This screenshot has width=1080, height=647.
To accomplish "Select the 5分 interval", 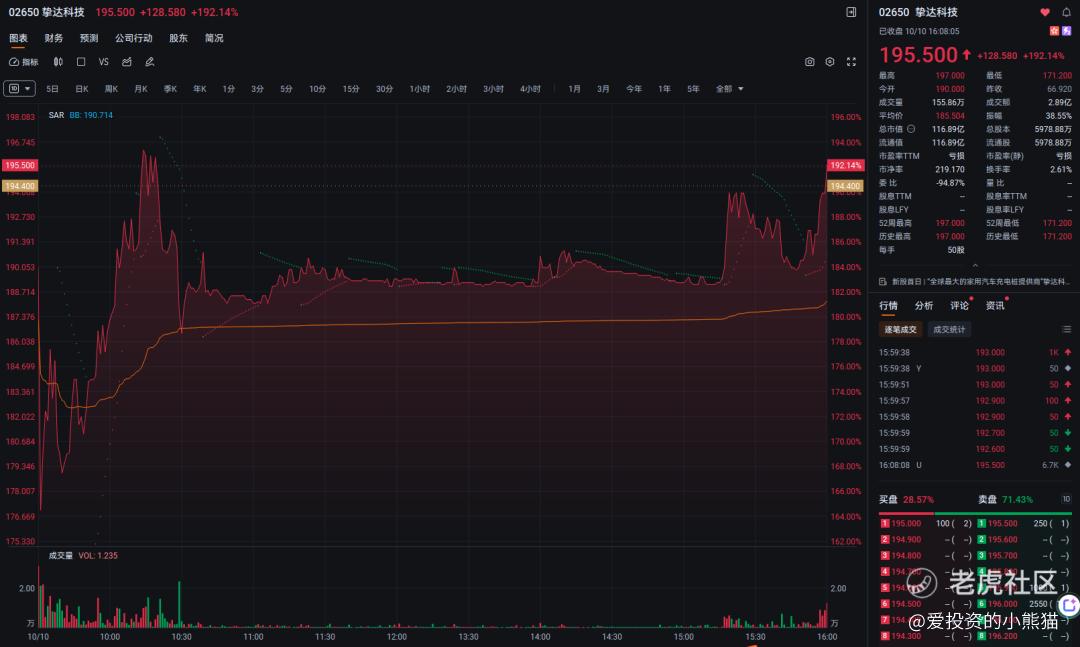I will point(287,89).
